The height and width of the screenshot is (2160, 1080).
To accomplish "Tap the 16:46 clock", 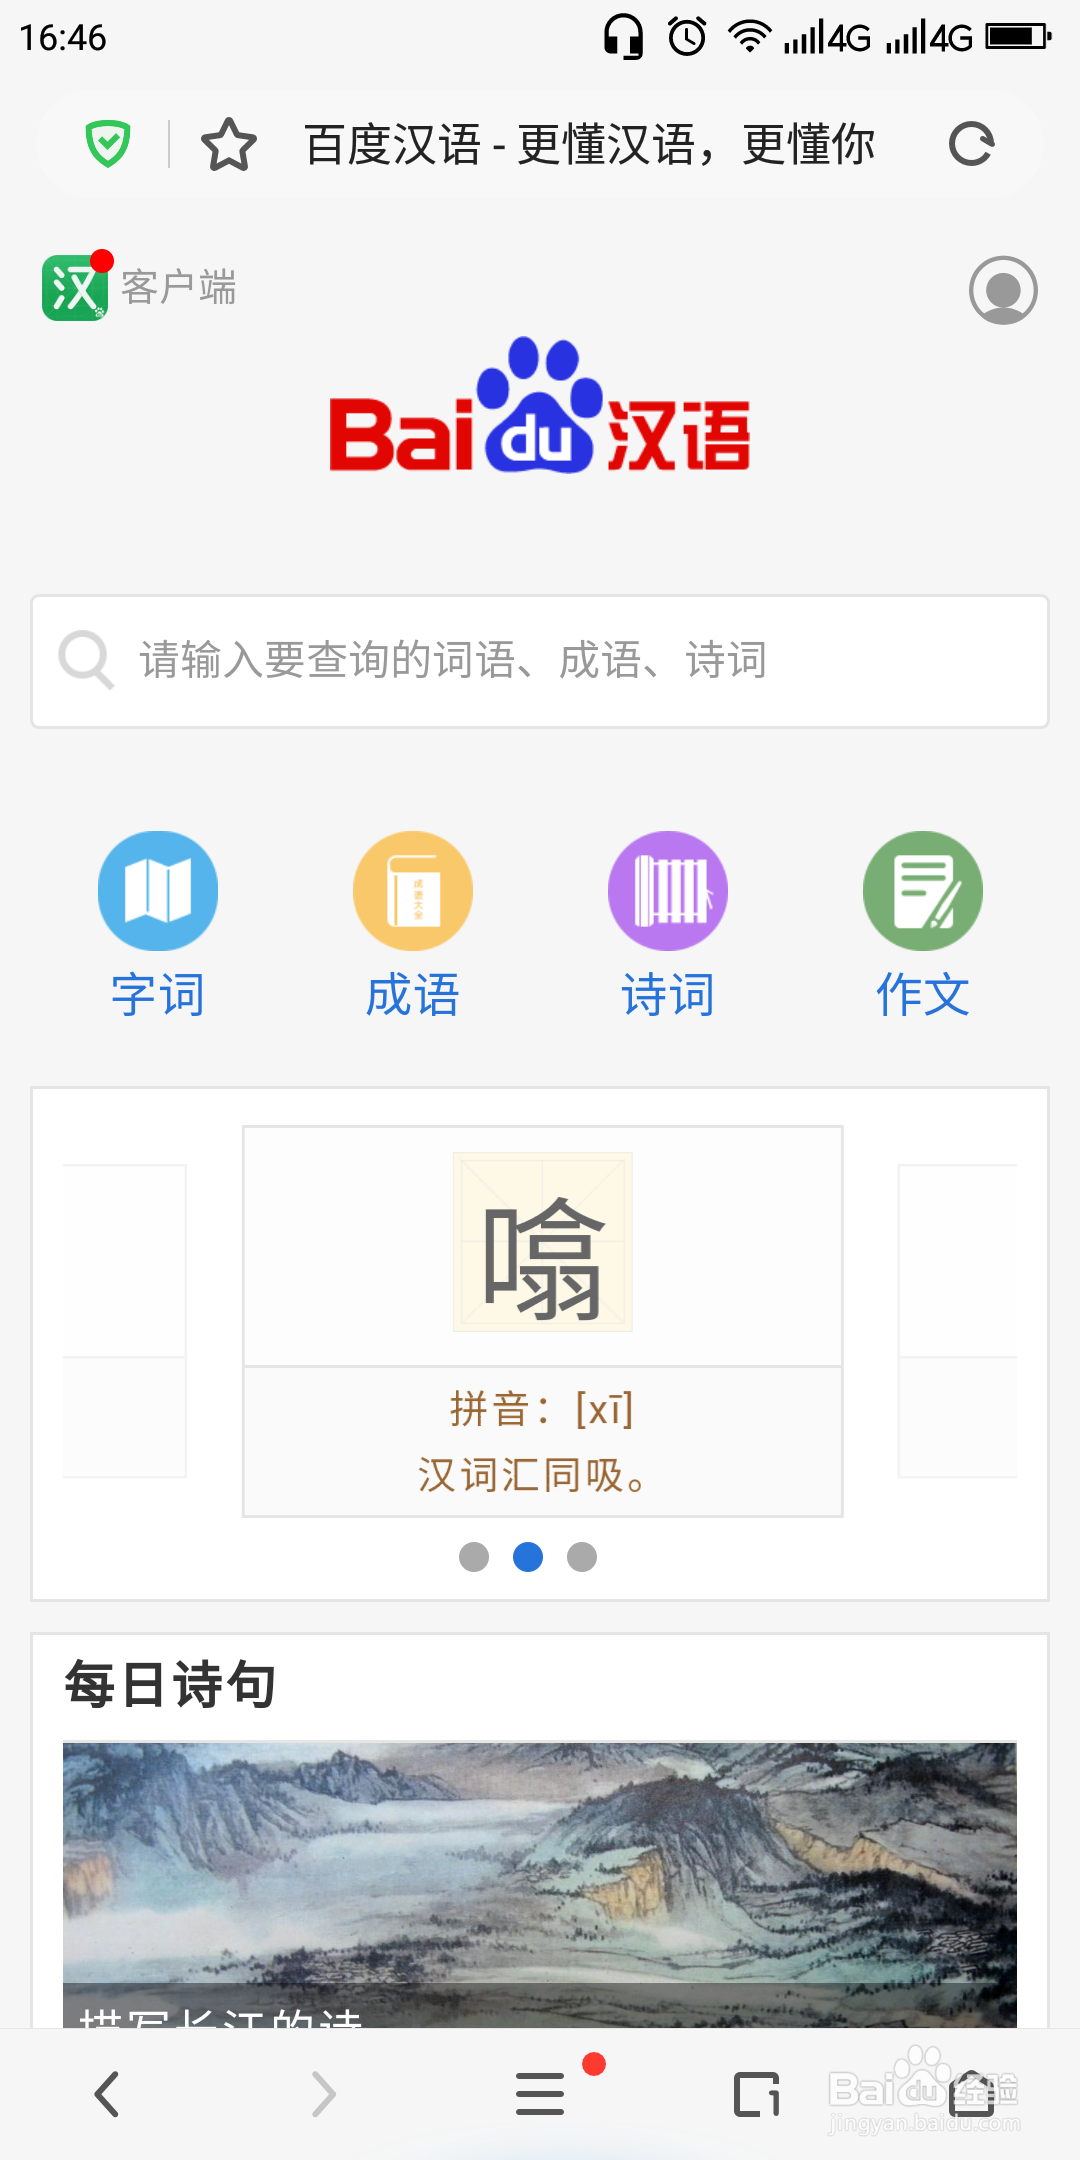I will pos(63,38).
